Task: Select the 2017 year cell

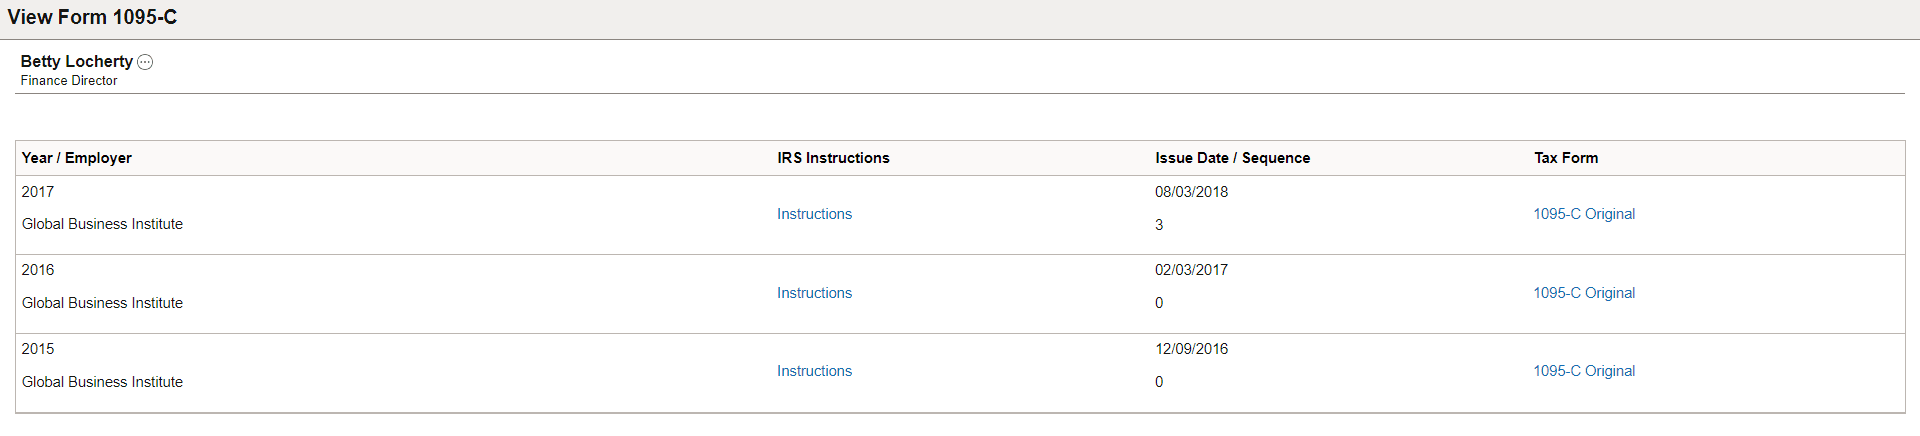Action: pos(38,192)
